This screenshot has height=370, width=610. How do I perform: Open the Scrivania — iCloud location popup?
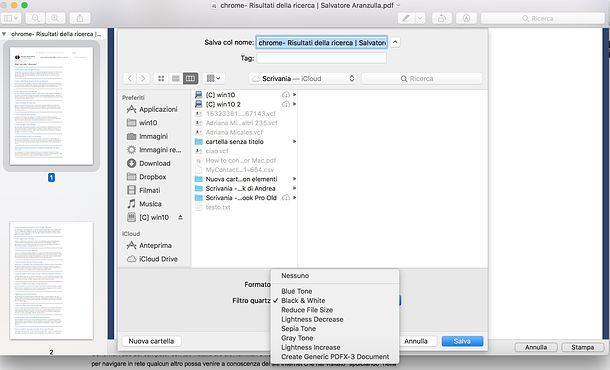click(303, 79)
